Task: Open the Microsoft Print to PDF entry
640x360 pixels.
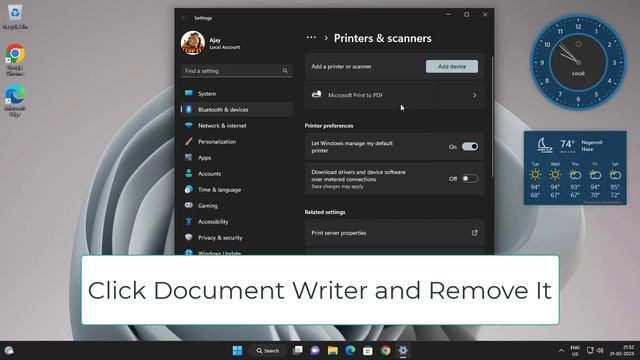Action: [394, 95]
